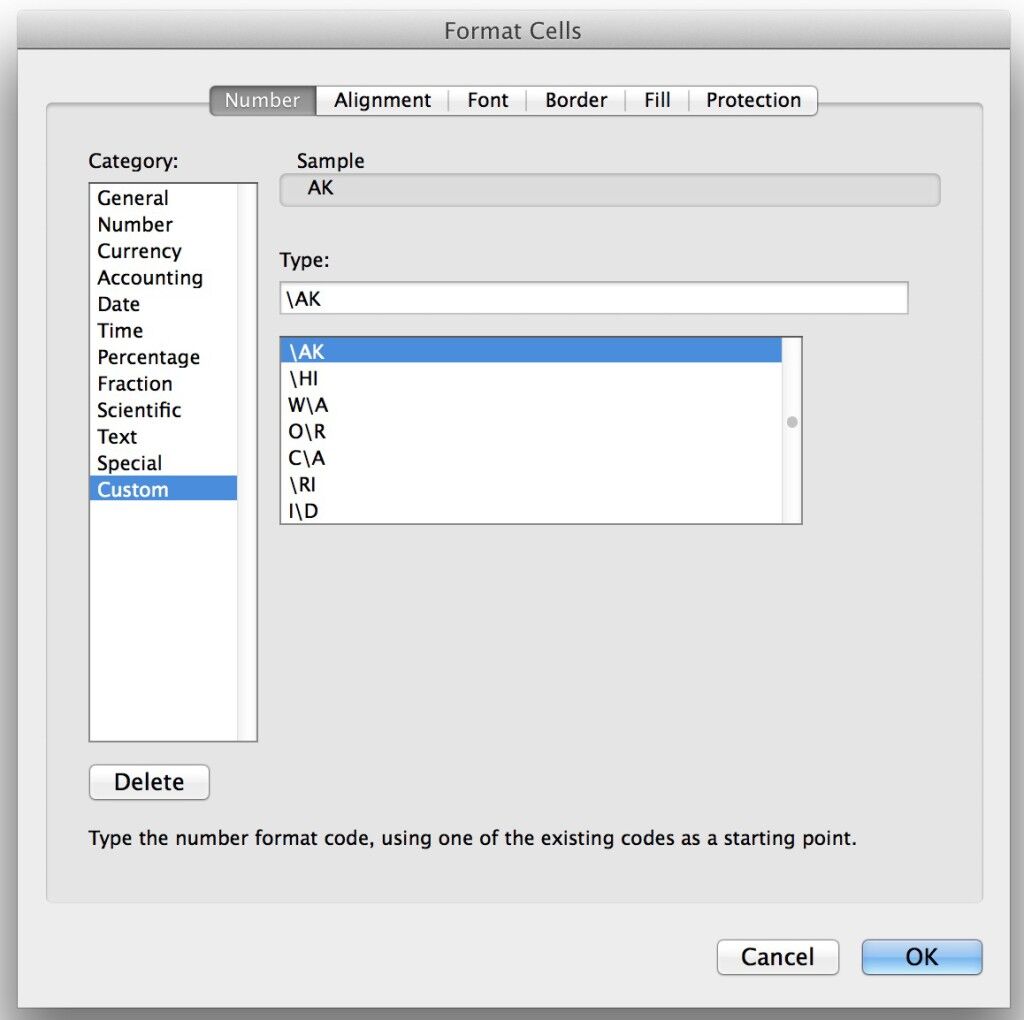Click the Type format code field

click(593, 298)
